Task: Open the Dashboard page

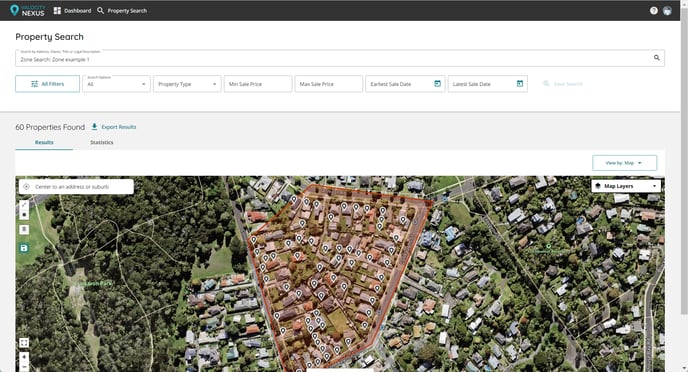Action: point(72,11)
